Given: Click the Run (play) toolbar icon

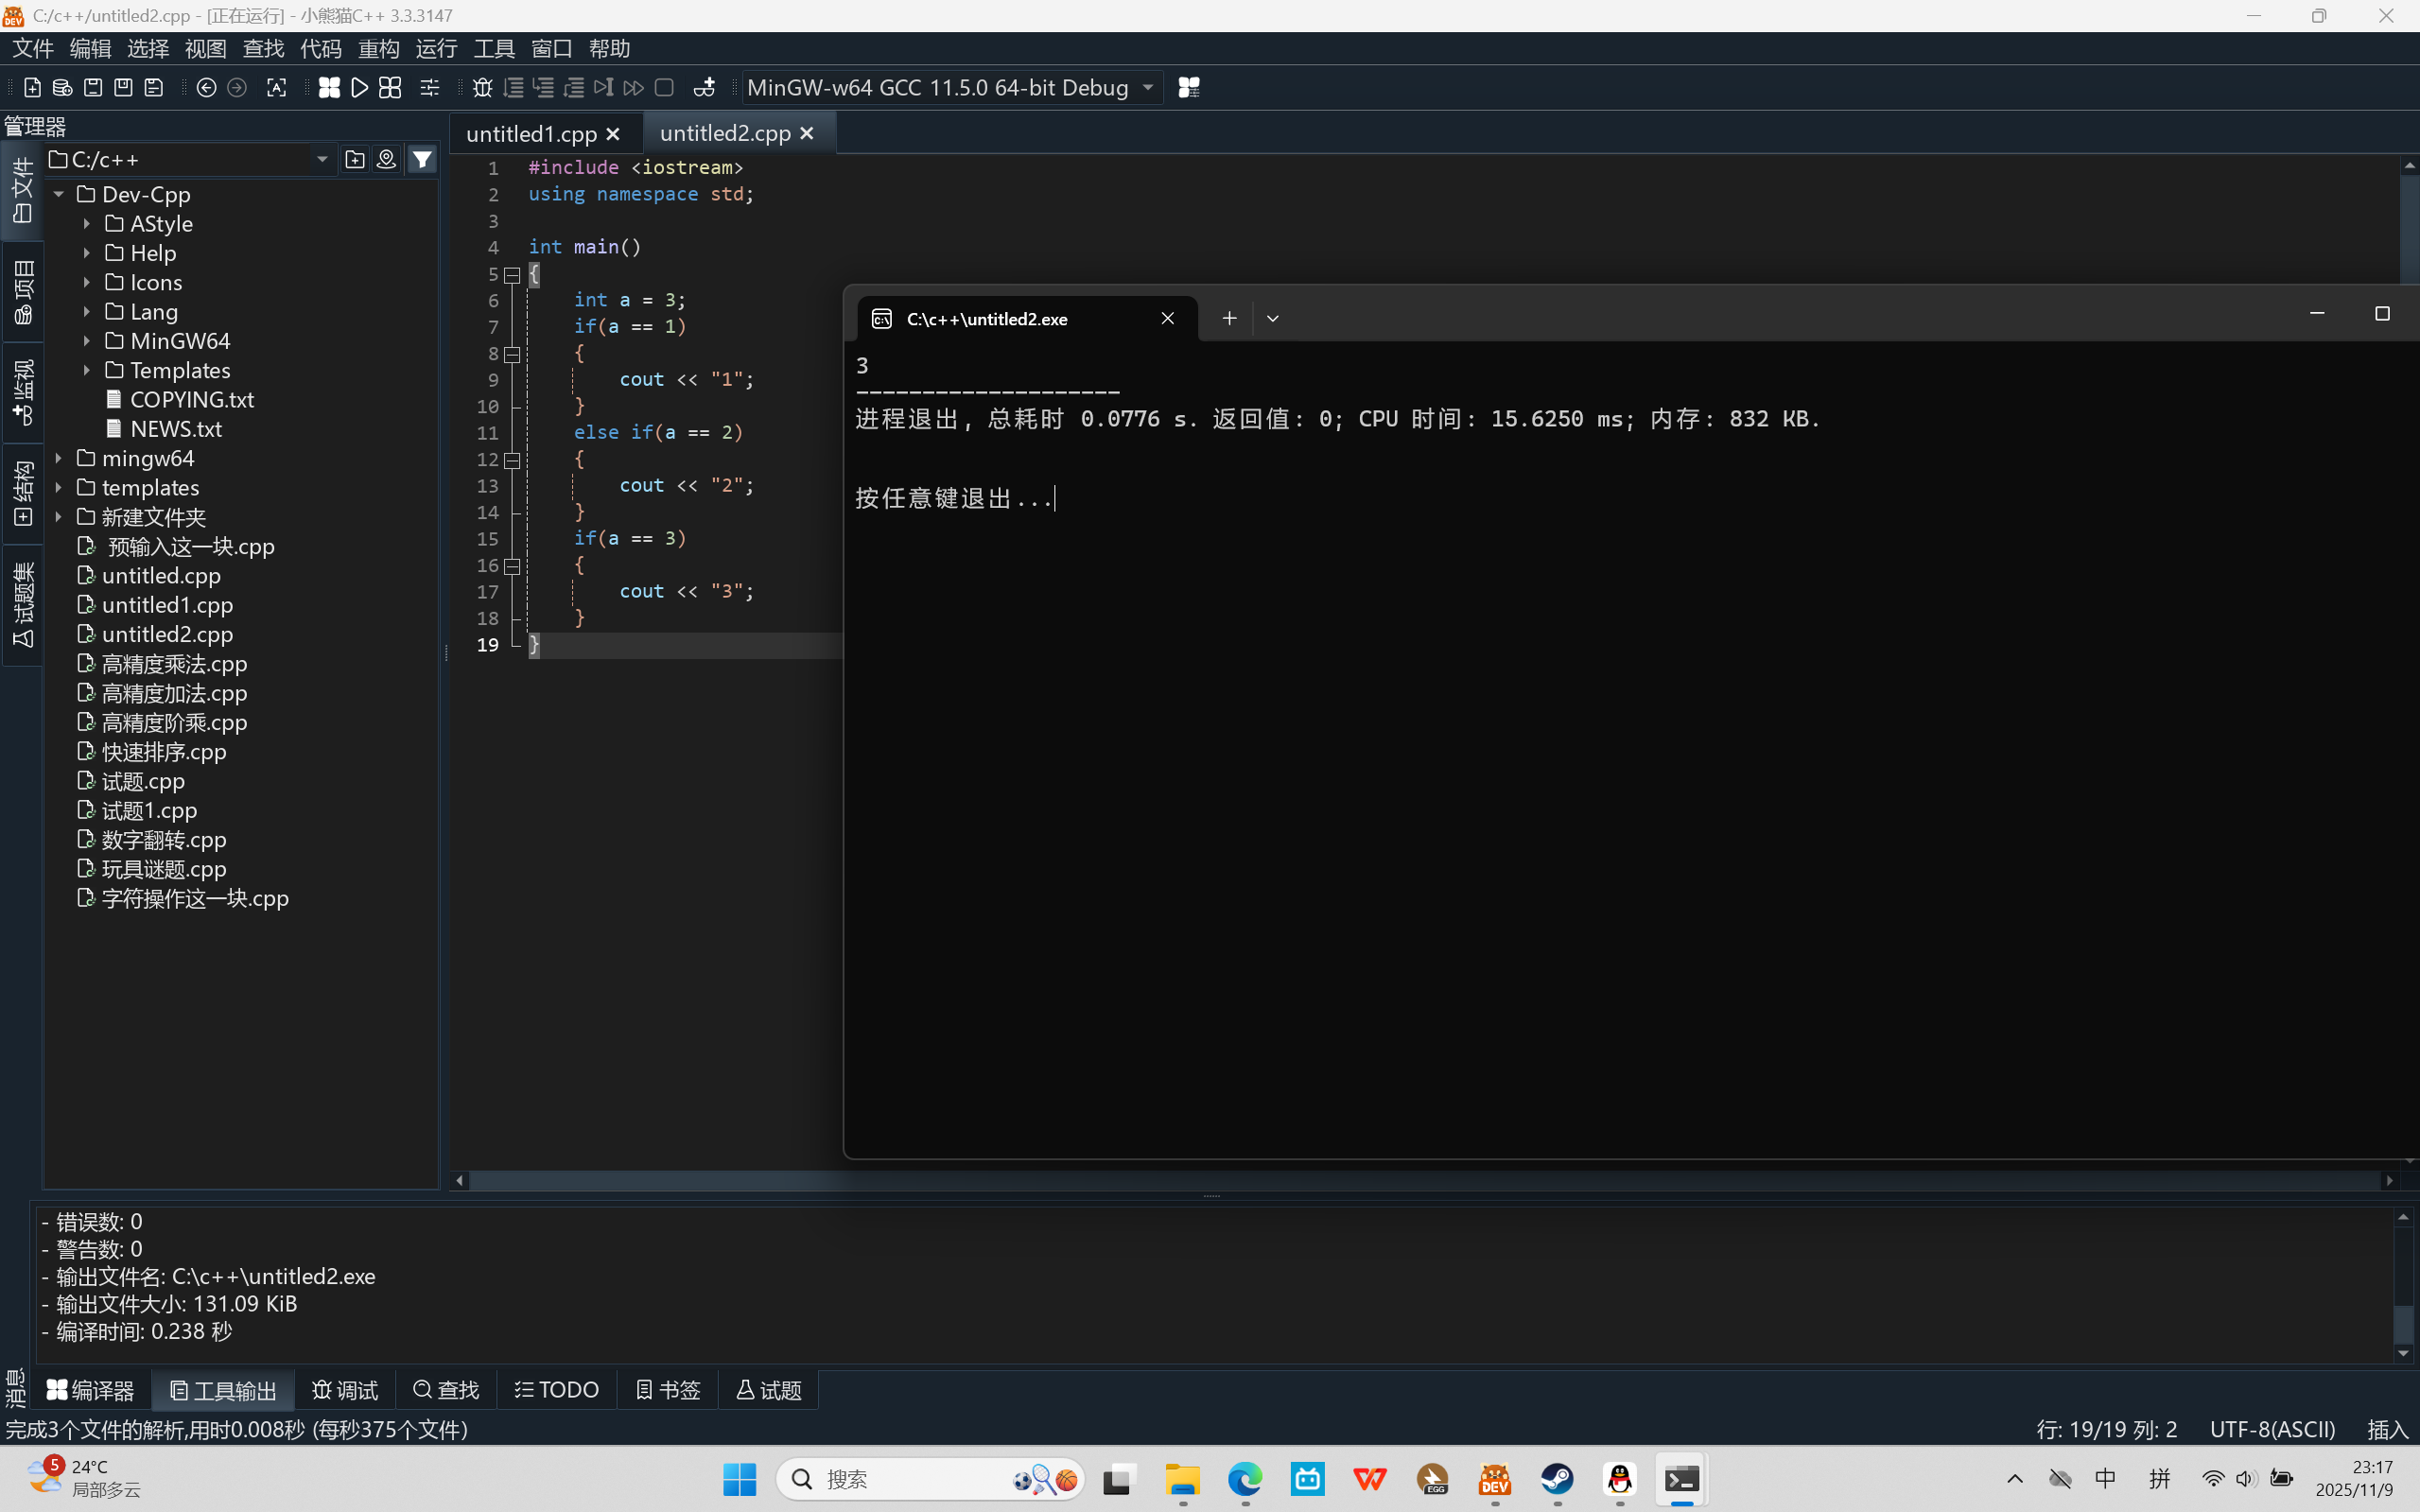Looking at the screenshot, I should 360,88.
